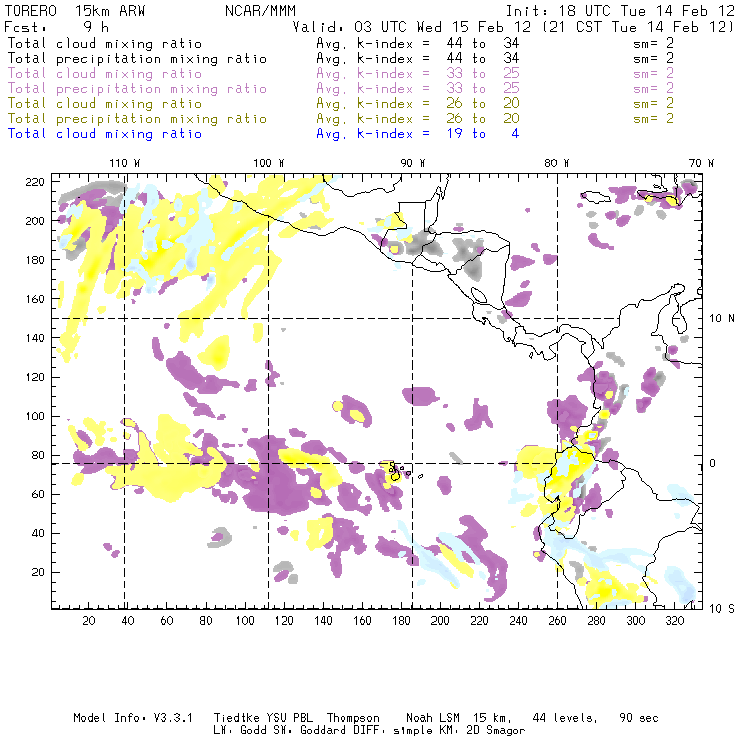Select the "0" equator latitude label

(x=713, y=463)
